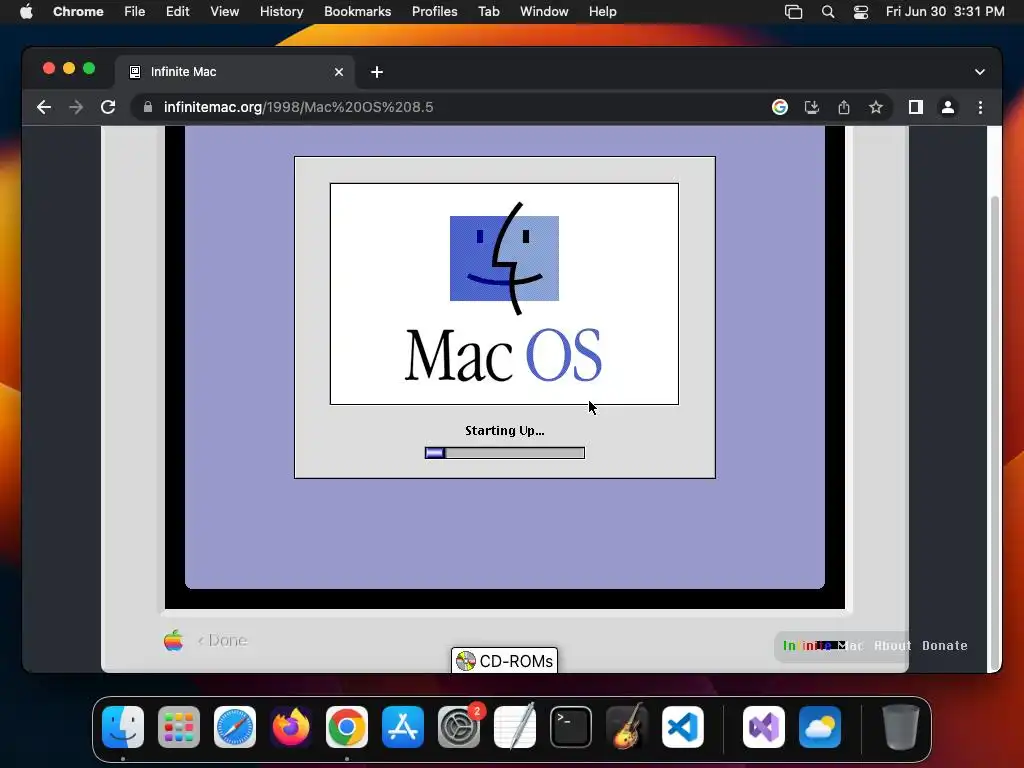This screenshot has width=1024, height=768.
Task: Open Finder from the Dock
Action: (x=123, y=727)
